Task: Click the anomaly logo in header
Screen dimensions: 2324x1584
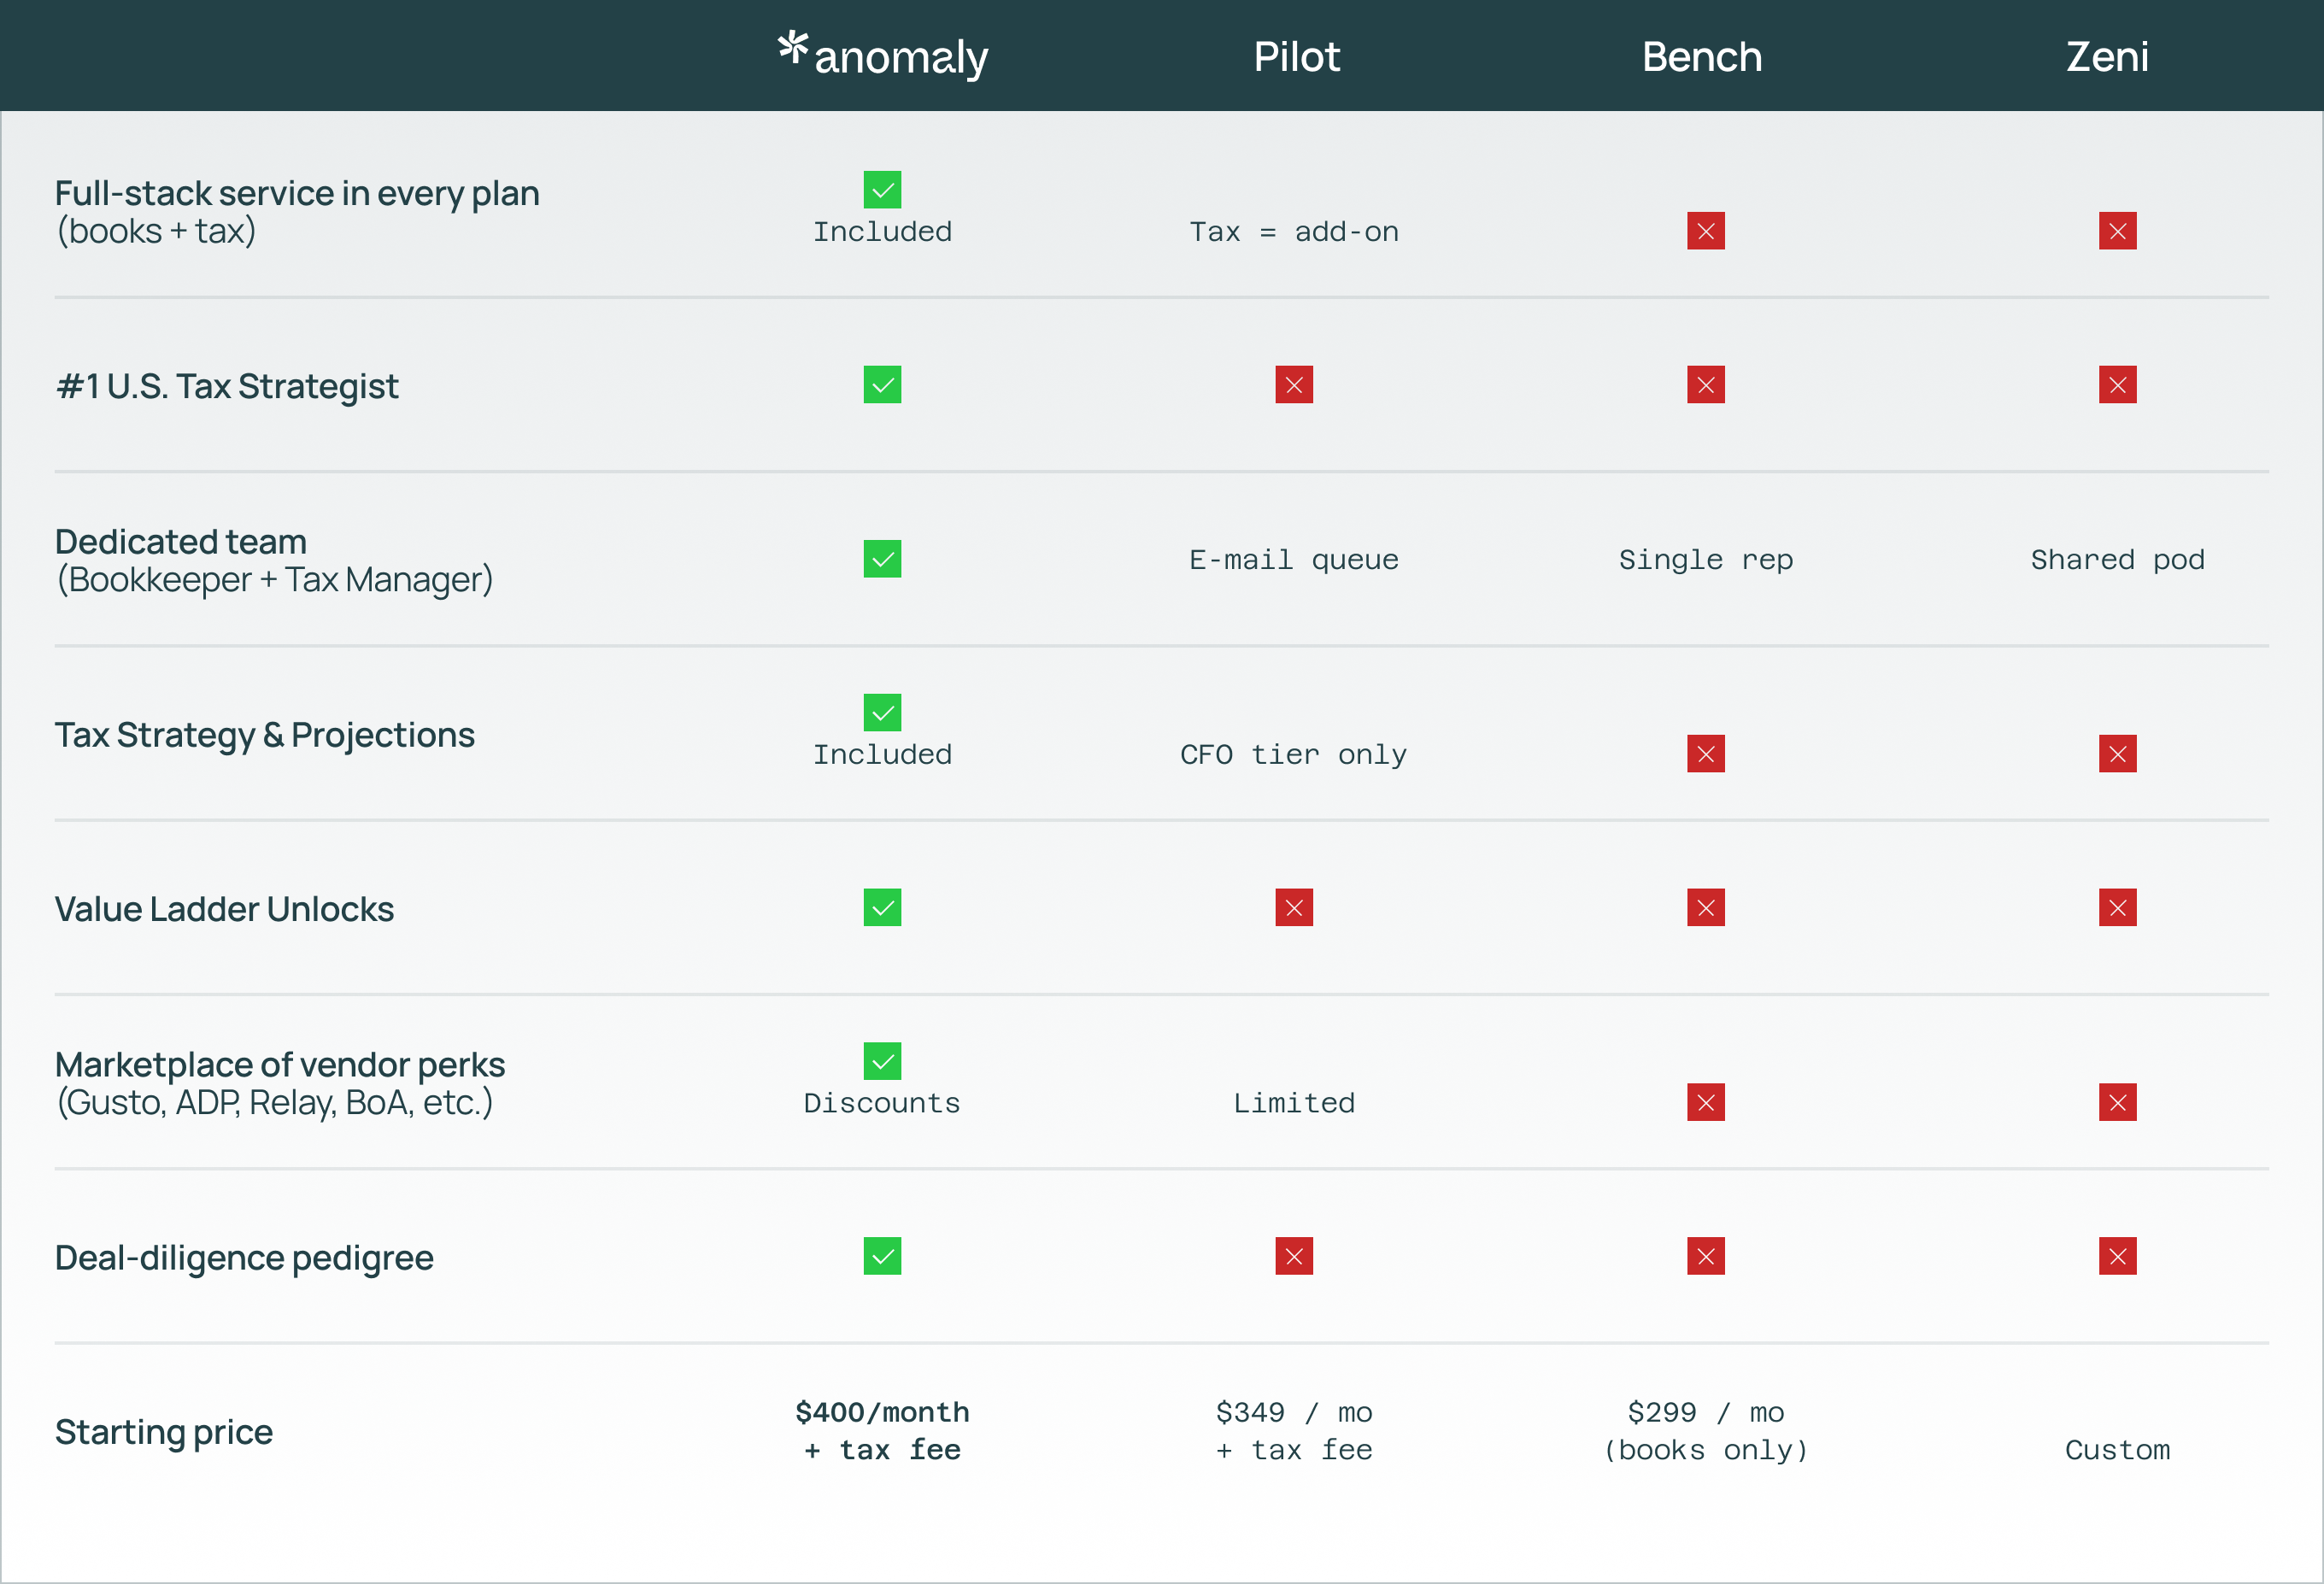Action: 883,55
